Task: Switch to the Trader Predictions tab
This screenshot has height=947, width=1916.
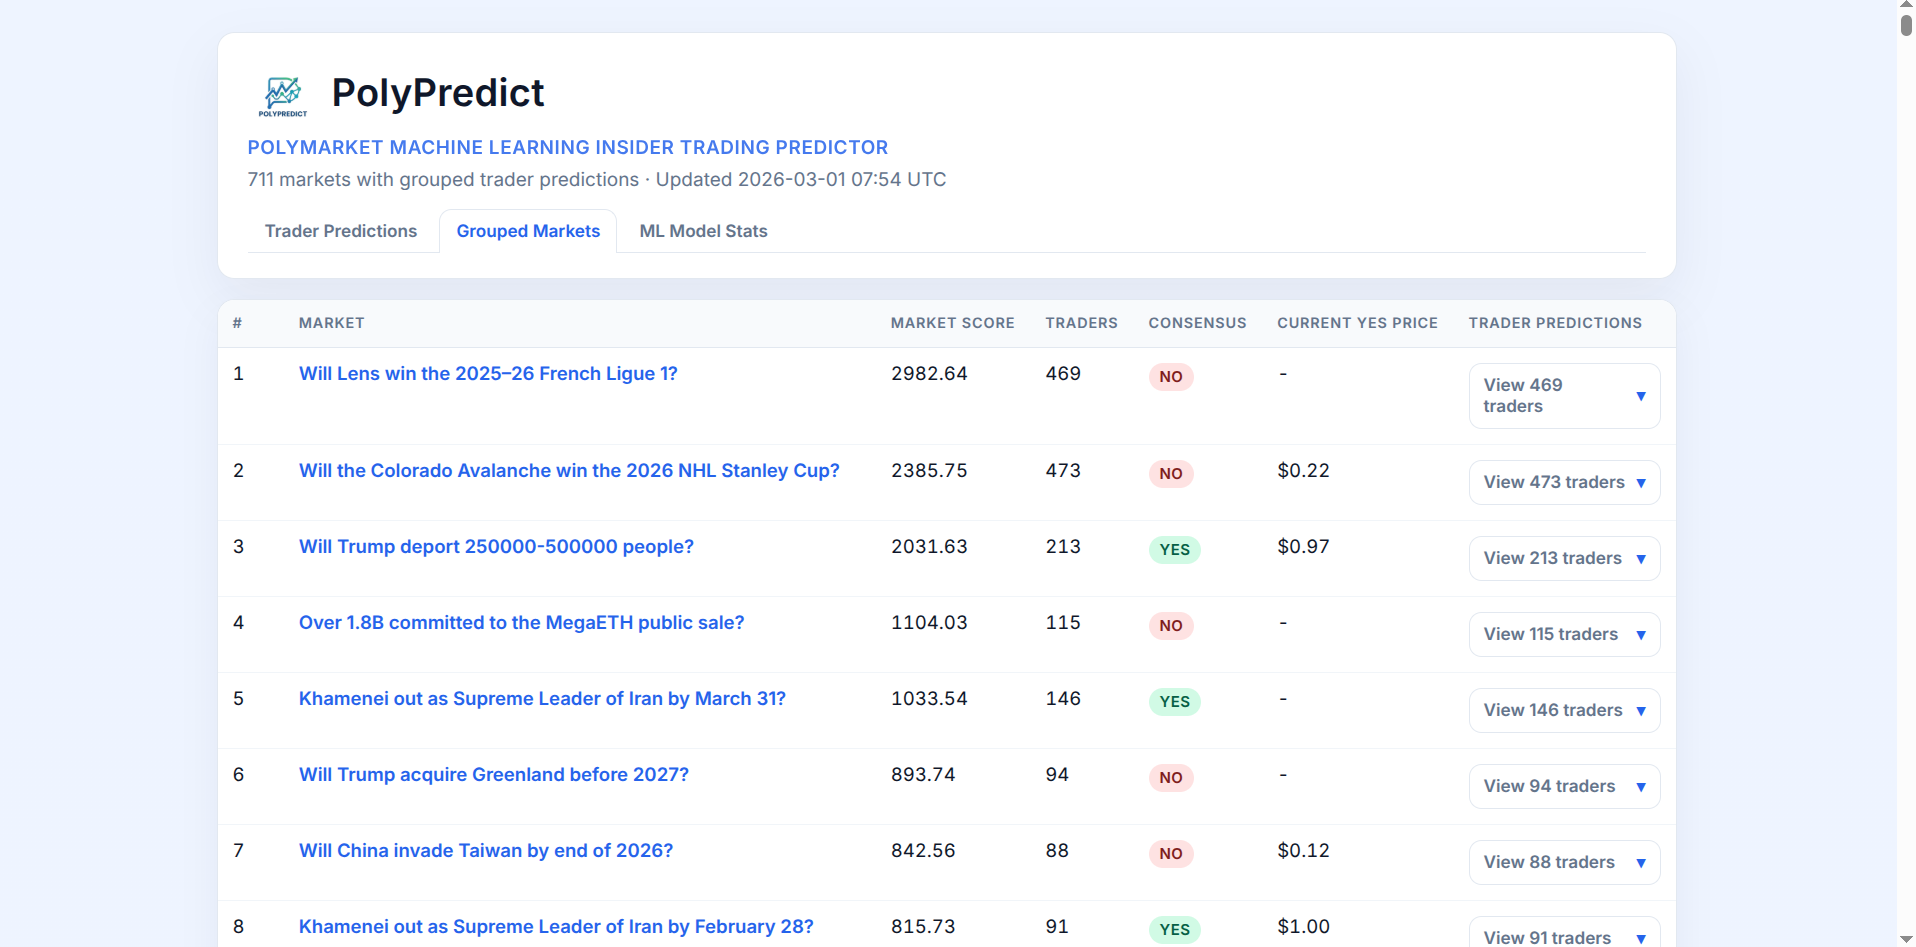Action: [x=341, y=231]
